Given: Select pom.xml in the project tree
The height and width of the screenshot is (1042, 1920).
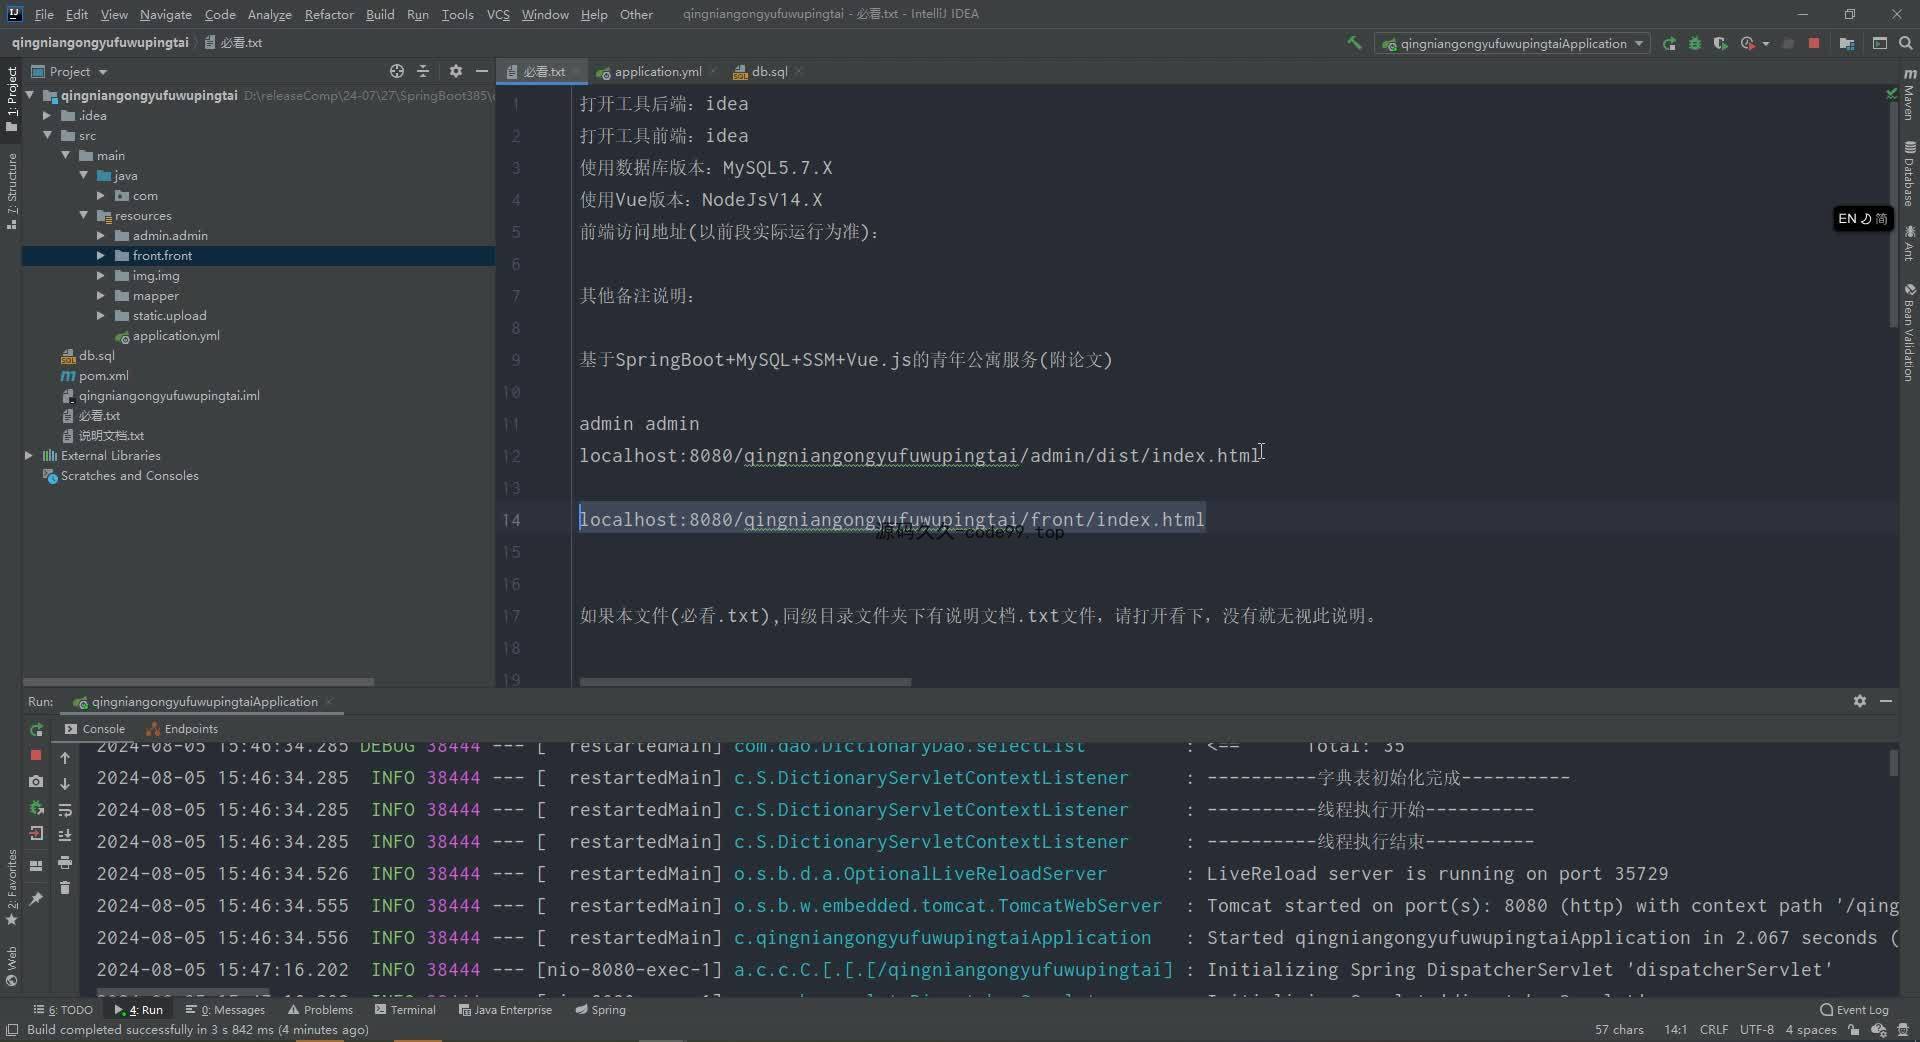Looking at the screenshot, I should tap(104, 376).
